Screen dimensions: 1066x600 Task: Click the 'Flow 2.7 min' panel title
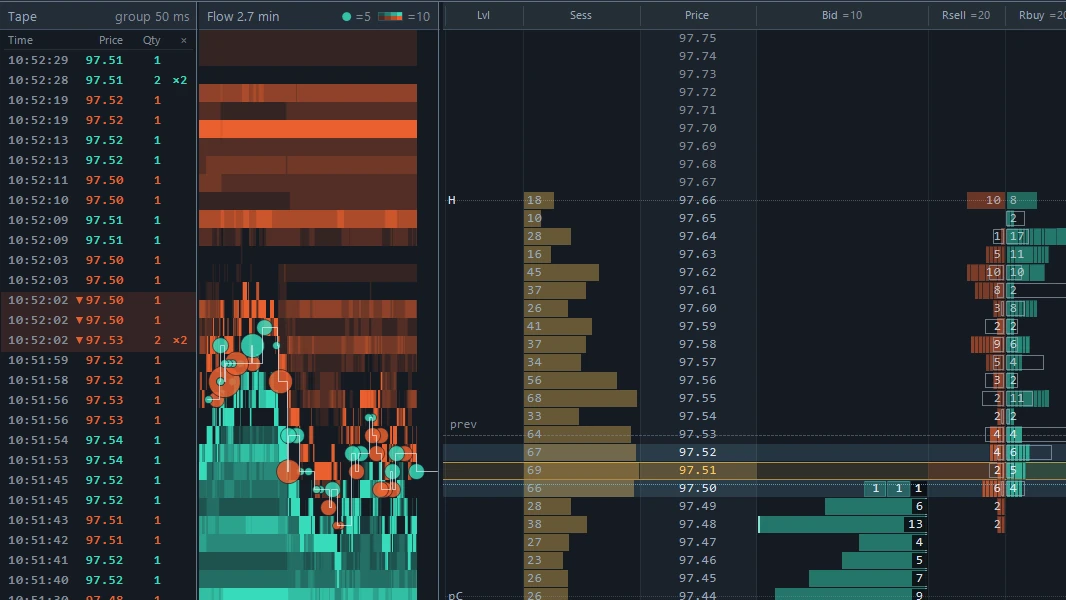coord(243,16)
